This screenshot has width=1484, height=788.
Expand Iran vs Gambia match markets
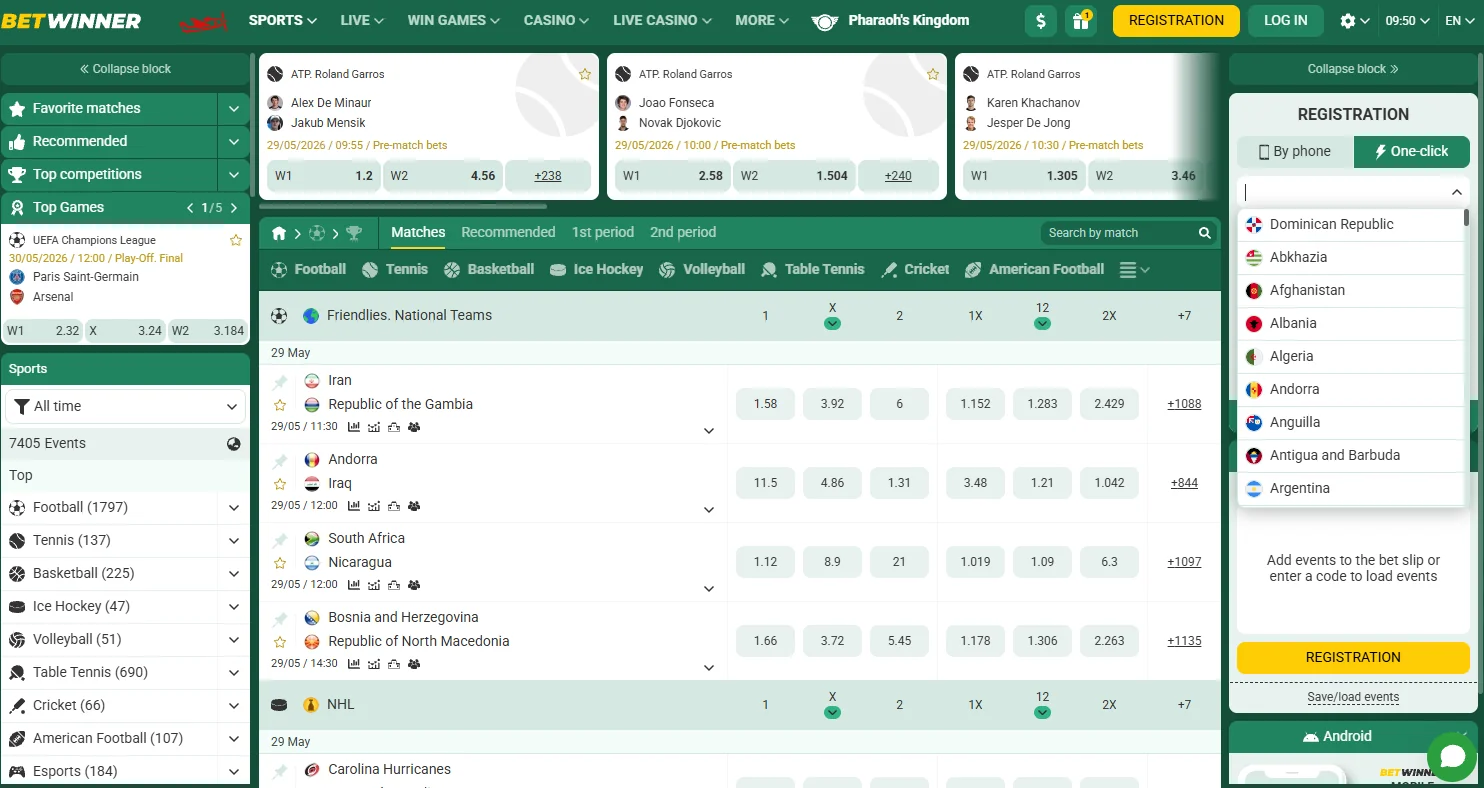click(709, 431)
